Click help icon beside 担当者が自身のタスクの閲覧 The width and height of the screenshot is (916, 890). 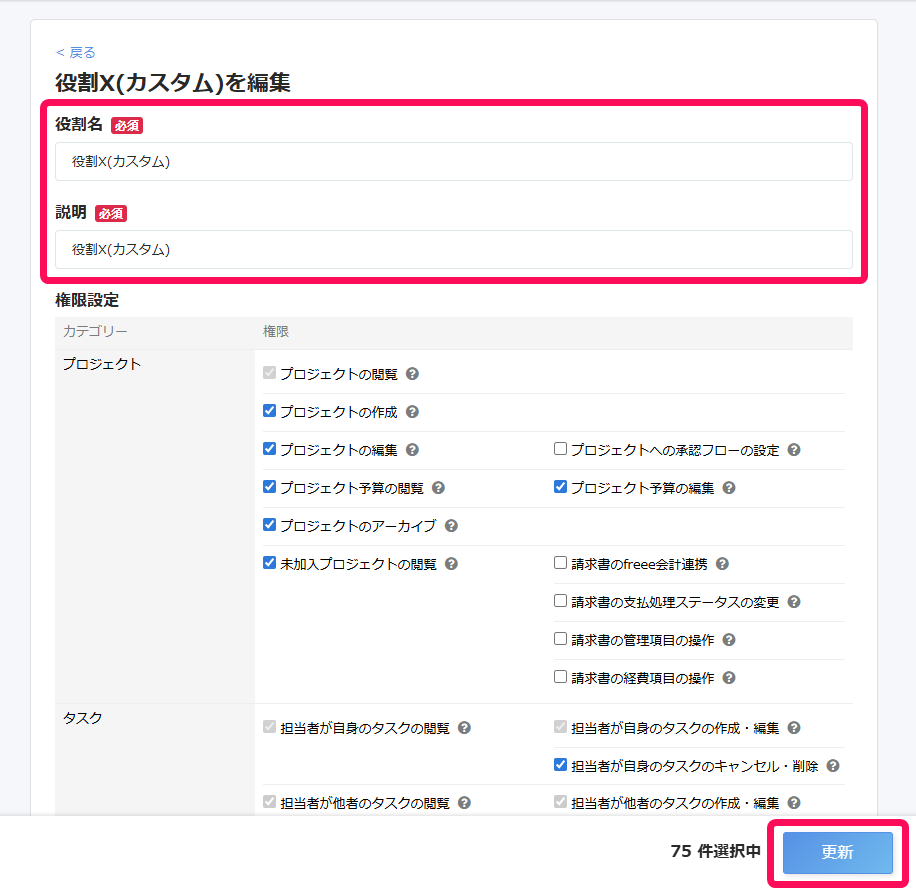pos(464,728)
